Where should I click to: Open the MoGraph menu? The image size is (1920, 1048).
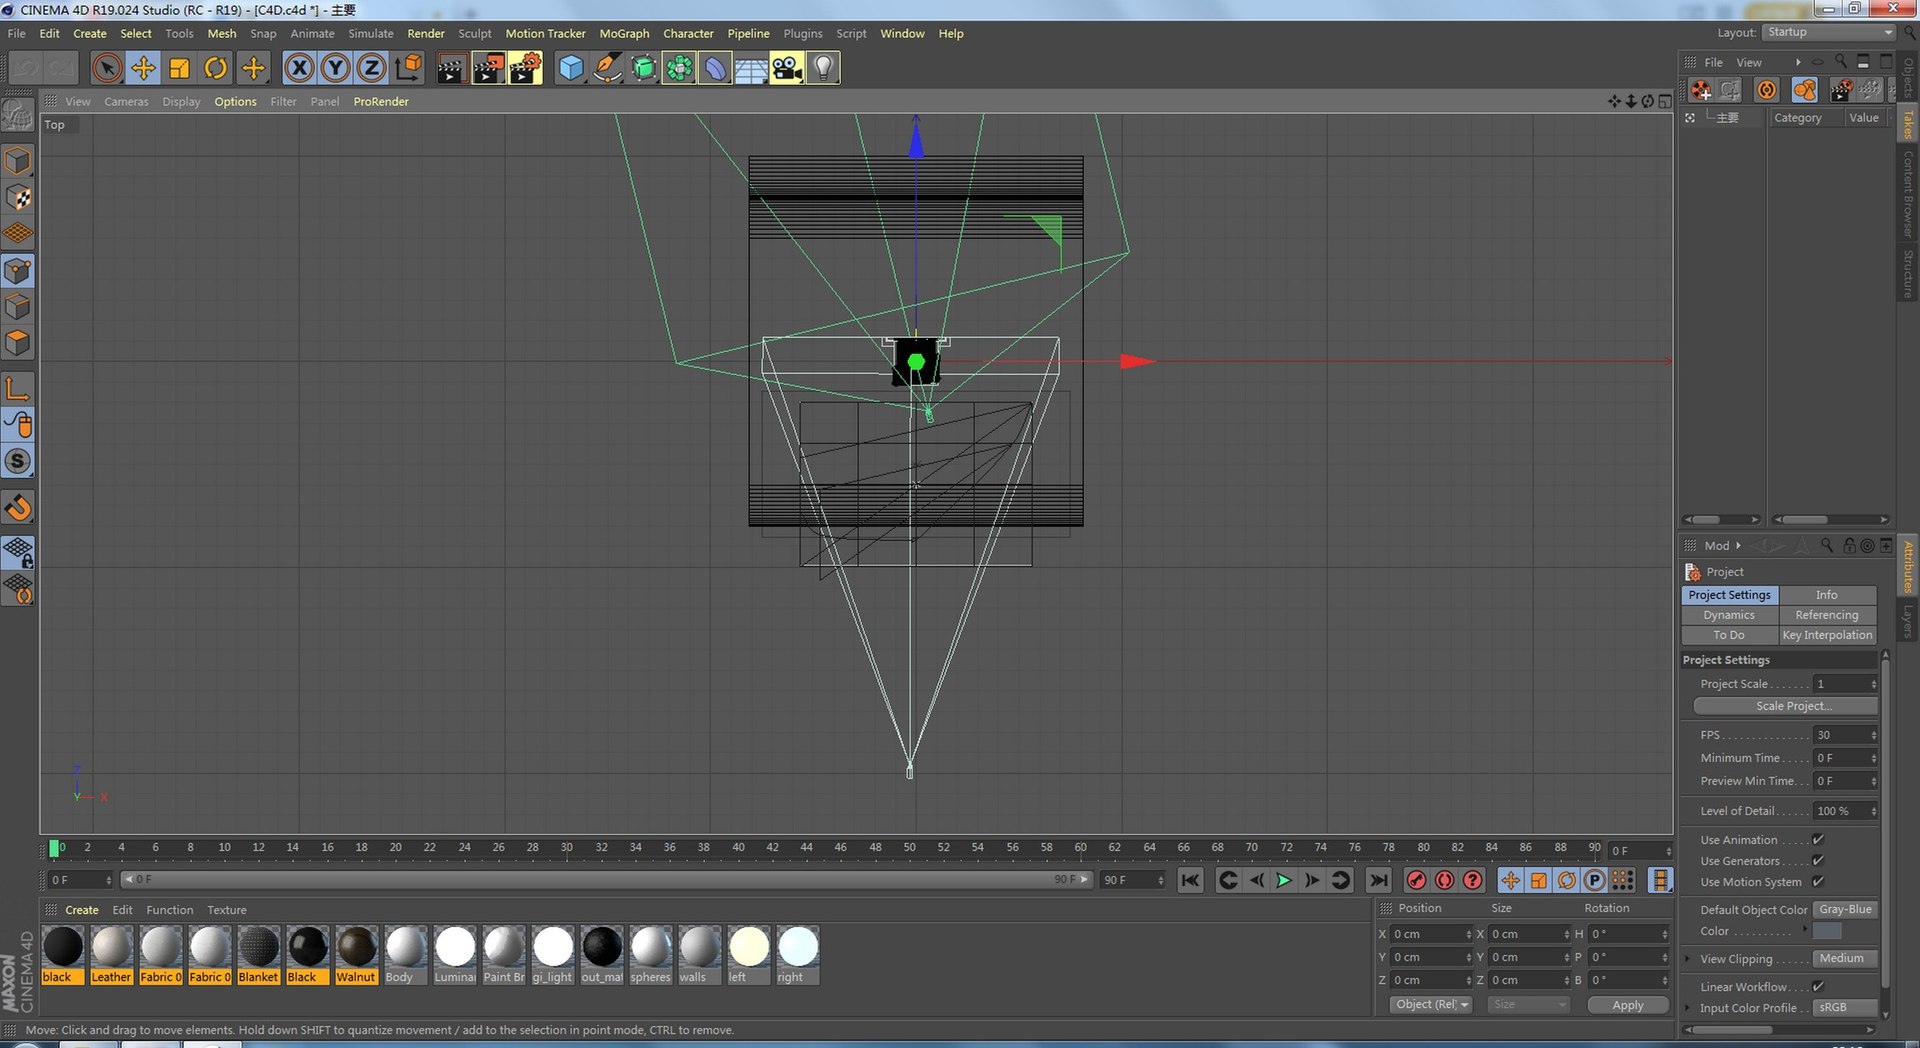tap(624, 33)
